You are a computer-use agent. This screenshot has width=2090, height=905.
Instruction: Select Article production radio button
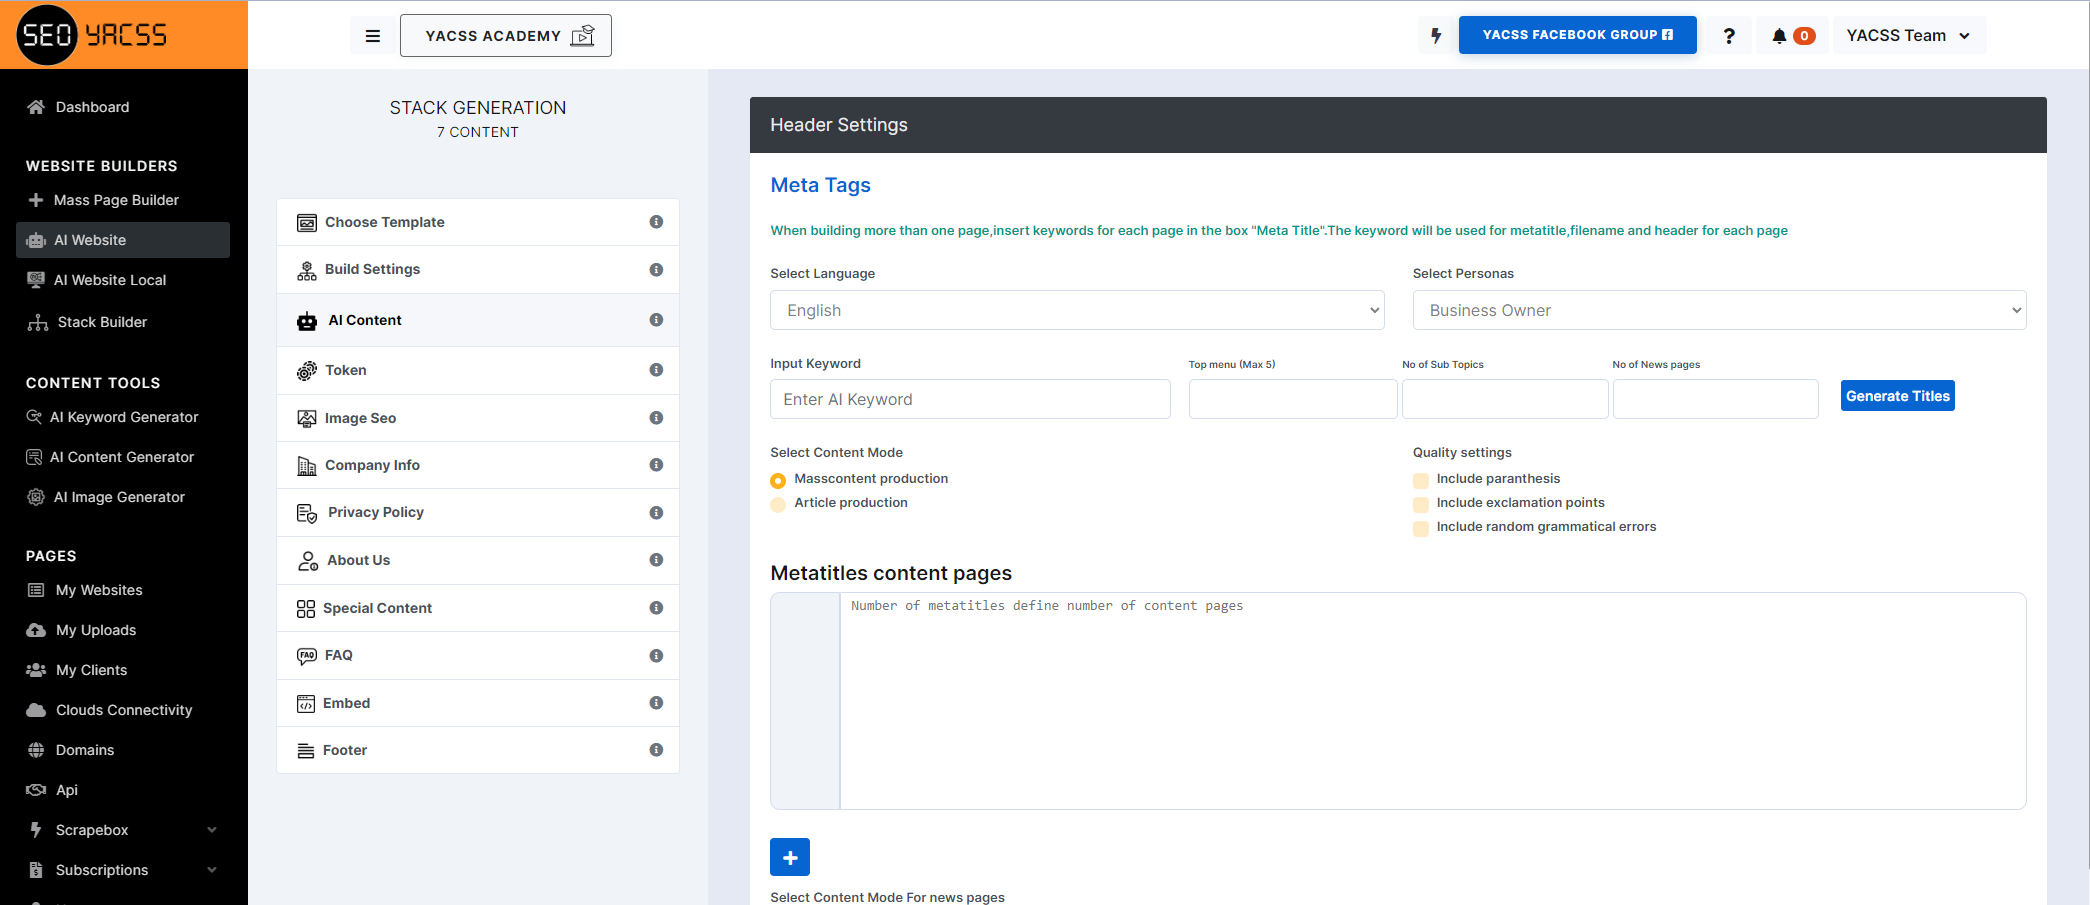(778, 504)
